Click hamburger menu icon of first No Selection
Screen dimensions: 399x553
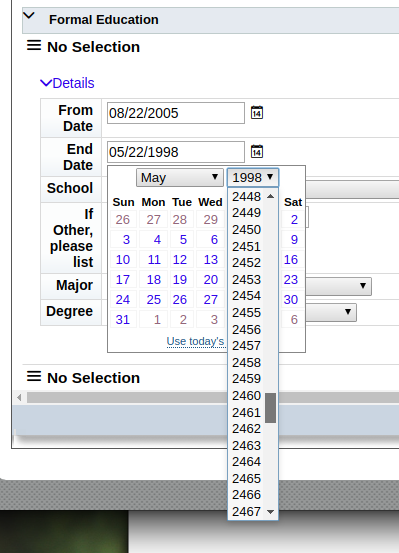tap(34, 45)
